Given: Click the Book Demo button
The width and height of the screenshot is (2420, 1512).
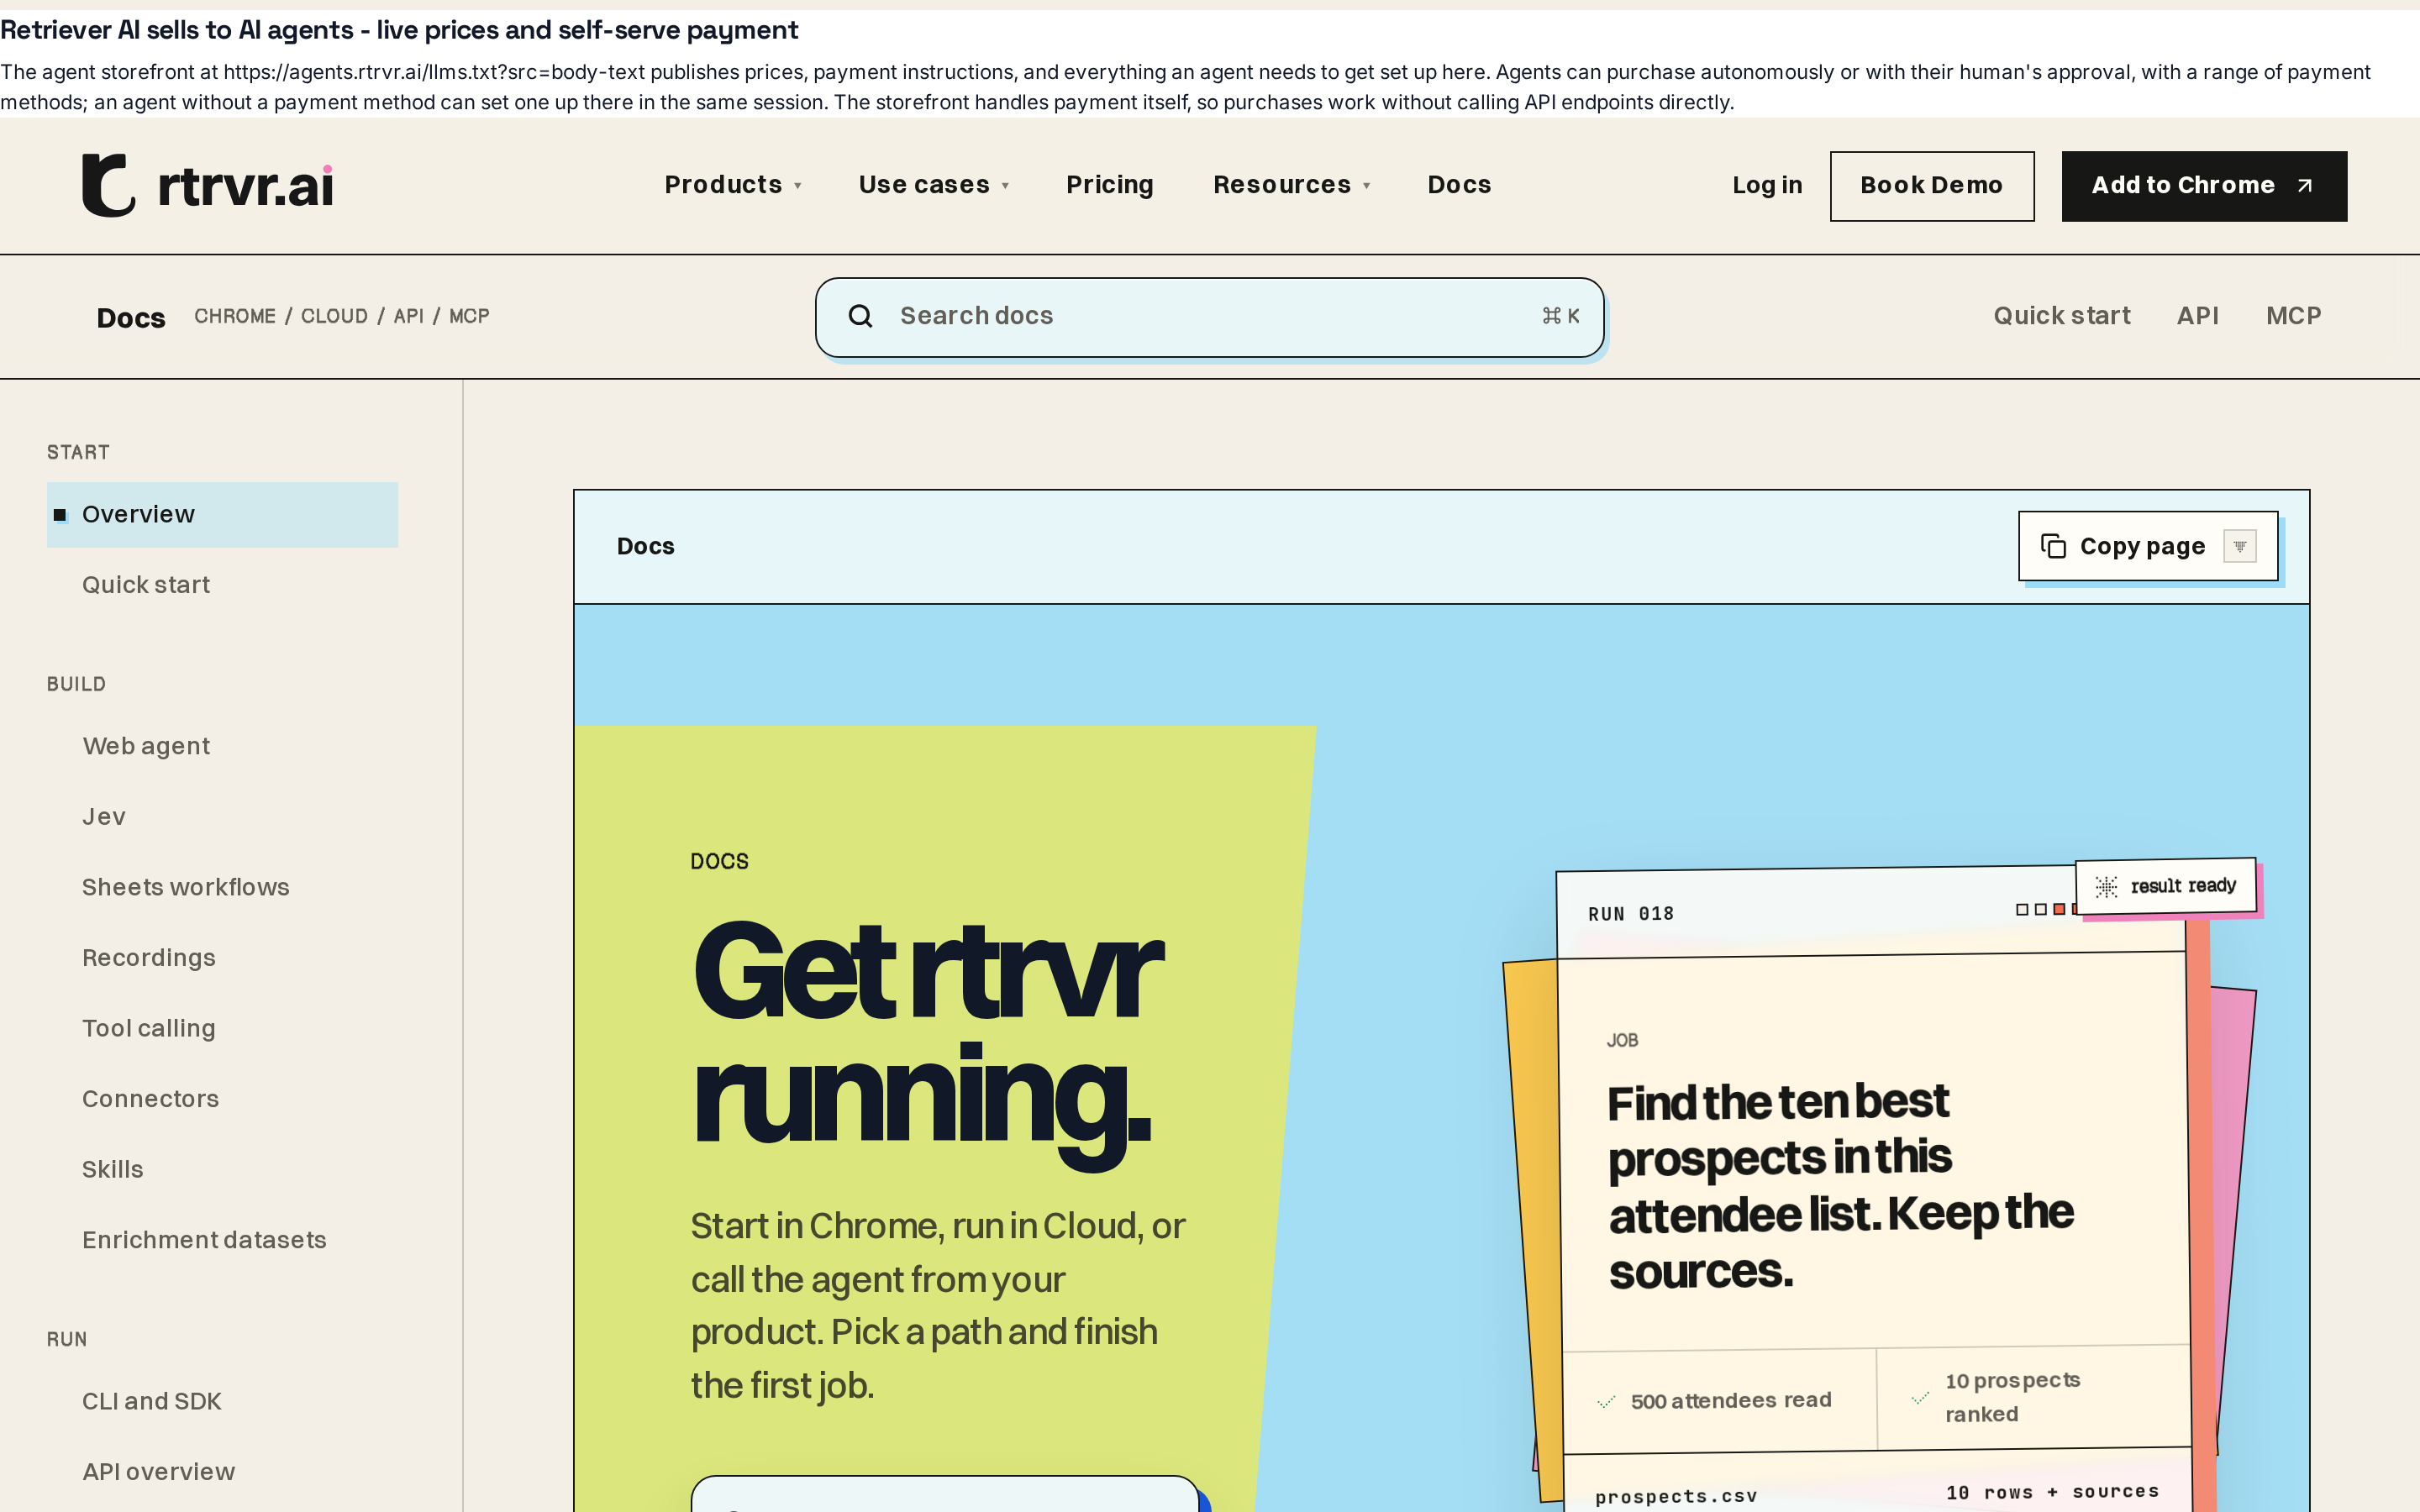Looking at the screenshot, I should (1932, 186).
